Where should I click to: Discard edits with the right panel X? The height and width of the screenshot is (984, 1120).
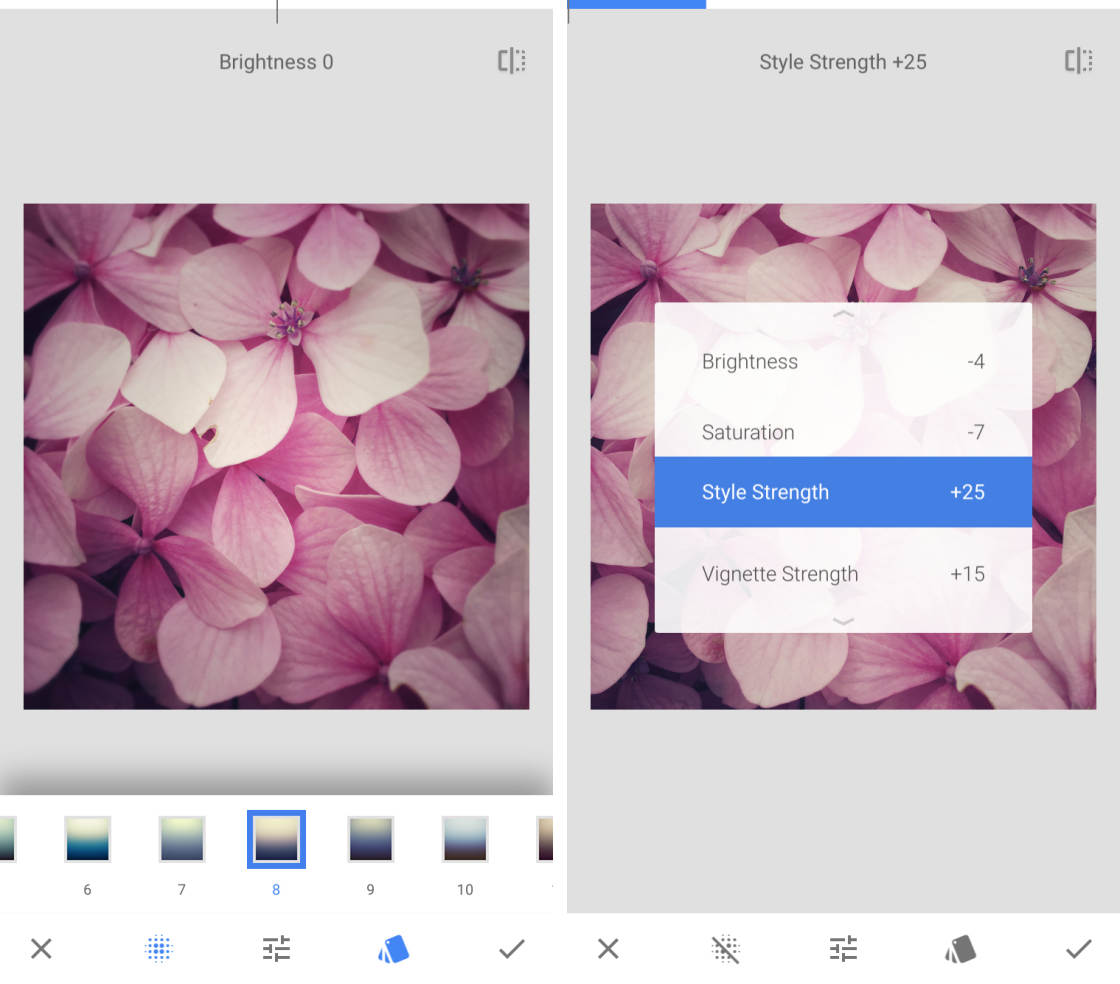pyautogui.click(x=608, y=948)
